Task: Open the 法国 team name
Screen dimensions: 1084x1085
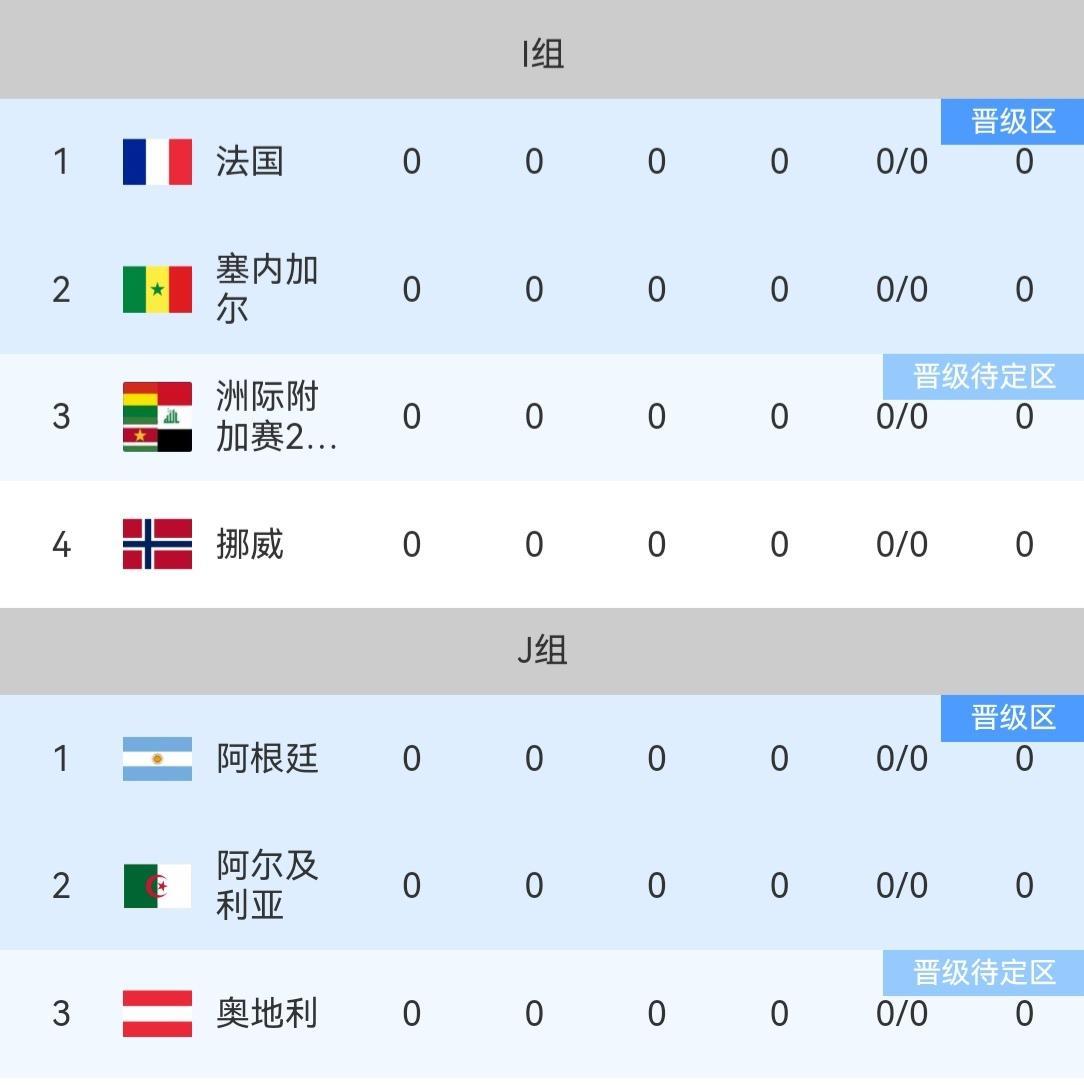Action: tap(250, 162)
